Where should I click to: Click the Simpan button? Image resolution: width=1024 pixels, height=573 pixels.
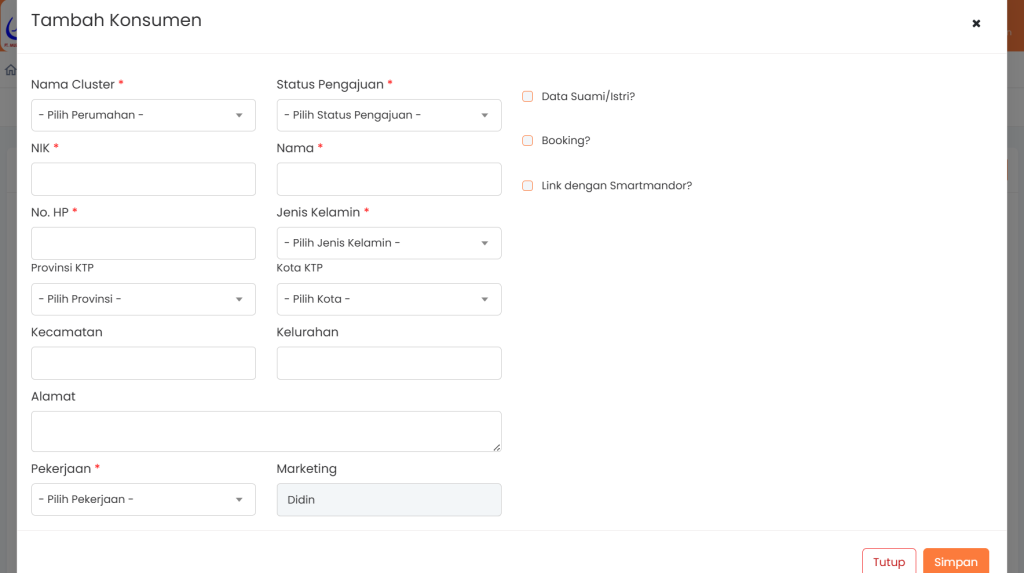coord(955,561)
